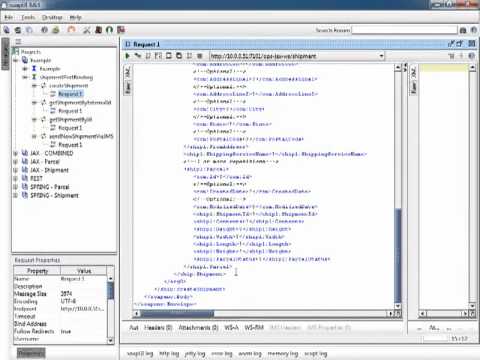Click the scissors preferences icon in main toolbar
Screen dimensions: 480x360
[x=87, y=30]
